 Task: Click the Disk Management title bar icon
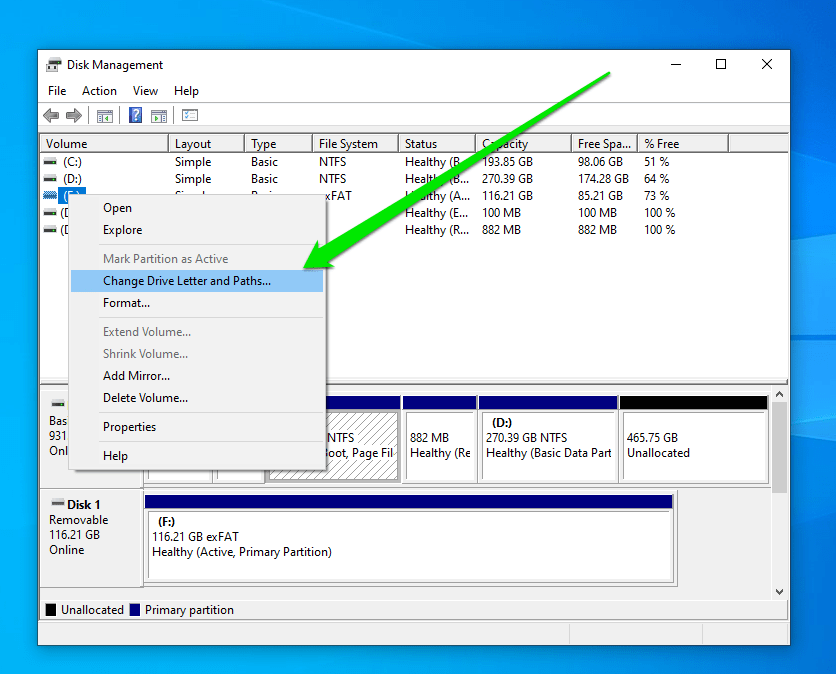54,65
